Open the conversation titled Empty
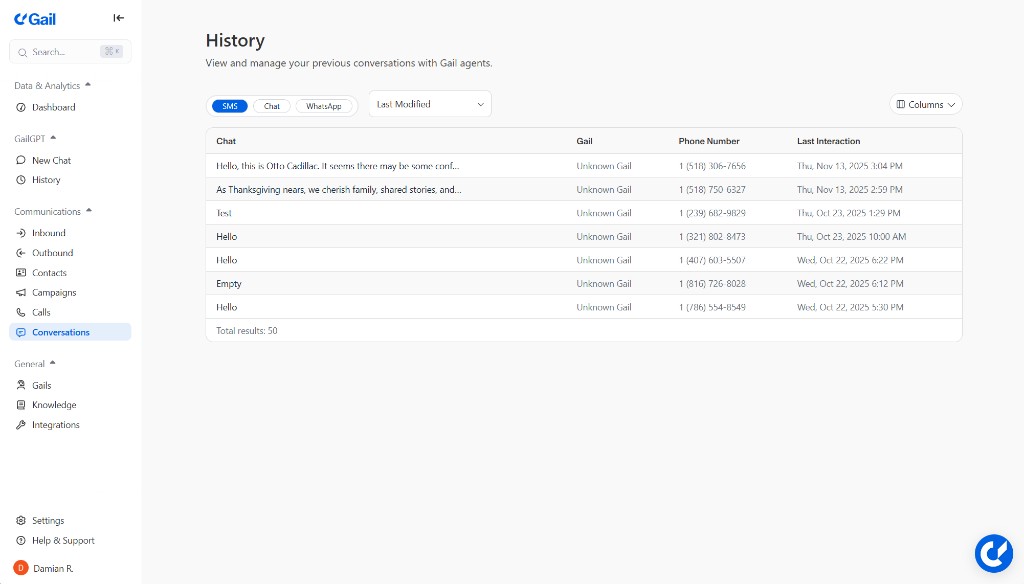1024x584 pixels. 228,283
